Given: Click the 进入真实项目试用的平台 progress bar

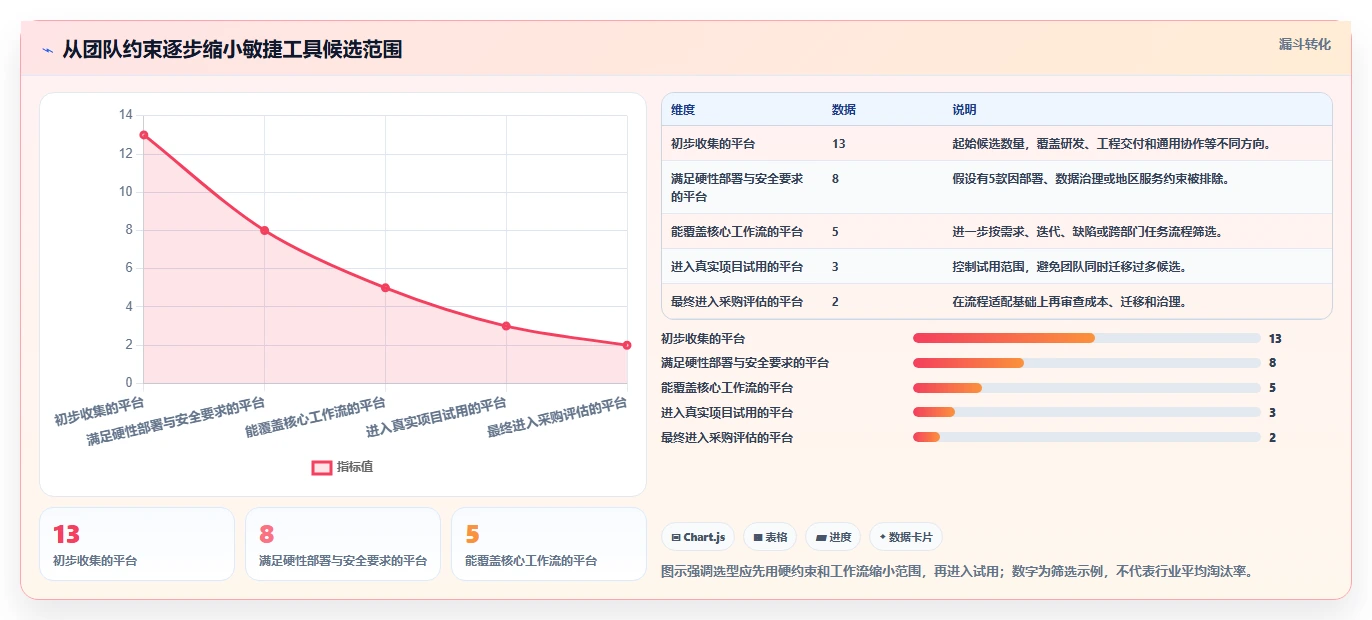Looking at the screenshot, I should pyautogui.click(x=1087, y=412).
